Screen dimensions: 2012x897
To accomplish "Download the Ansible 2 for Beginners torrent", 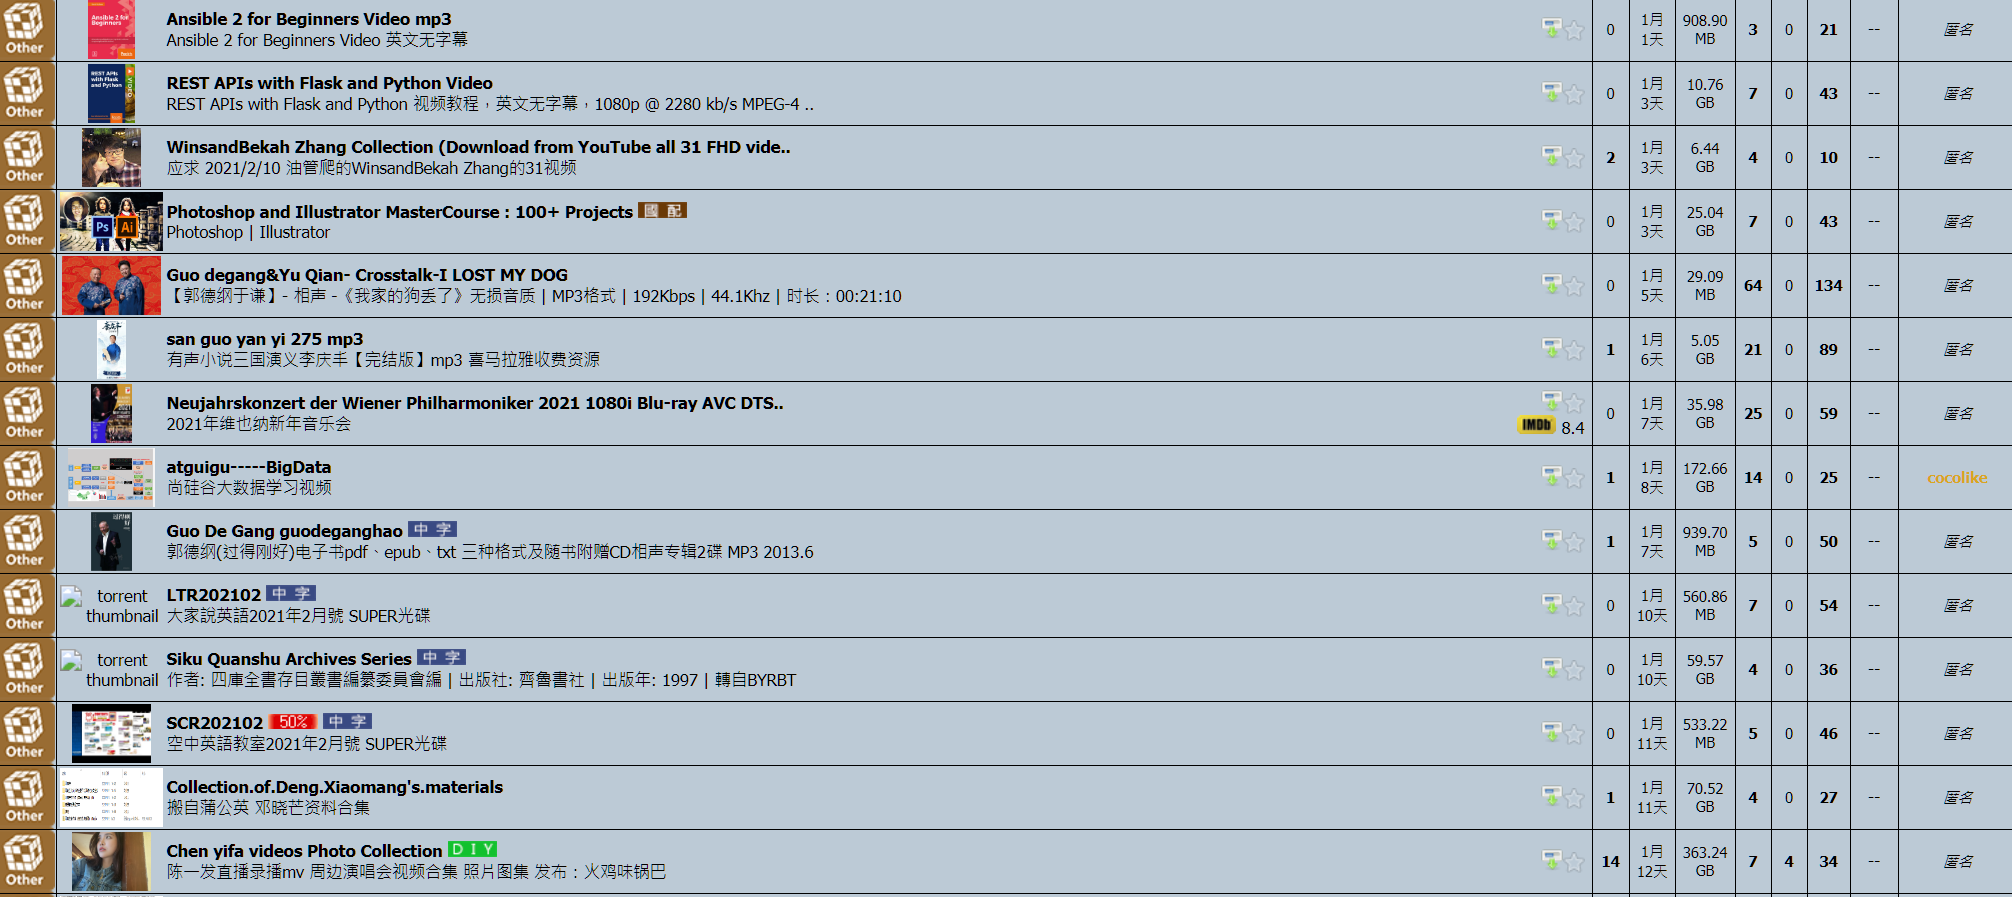I will (1551, 29).
